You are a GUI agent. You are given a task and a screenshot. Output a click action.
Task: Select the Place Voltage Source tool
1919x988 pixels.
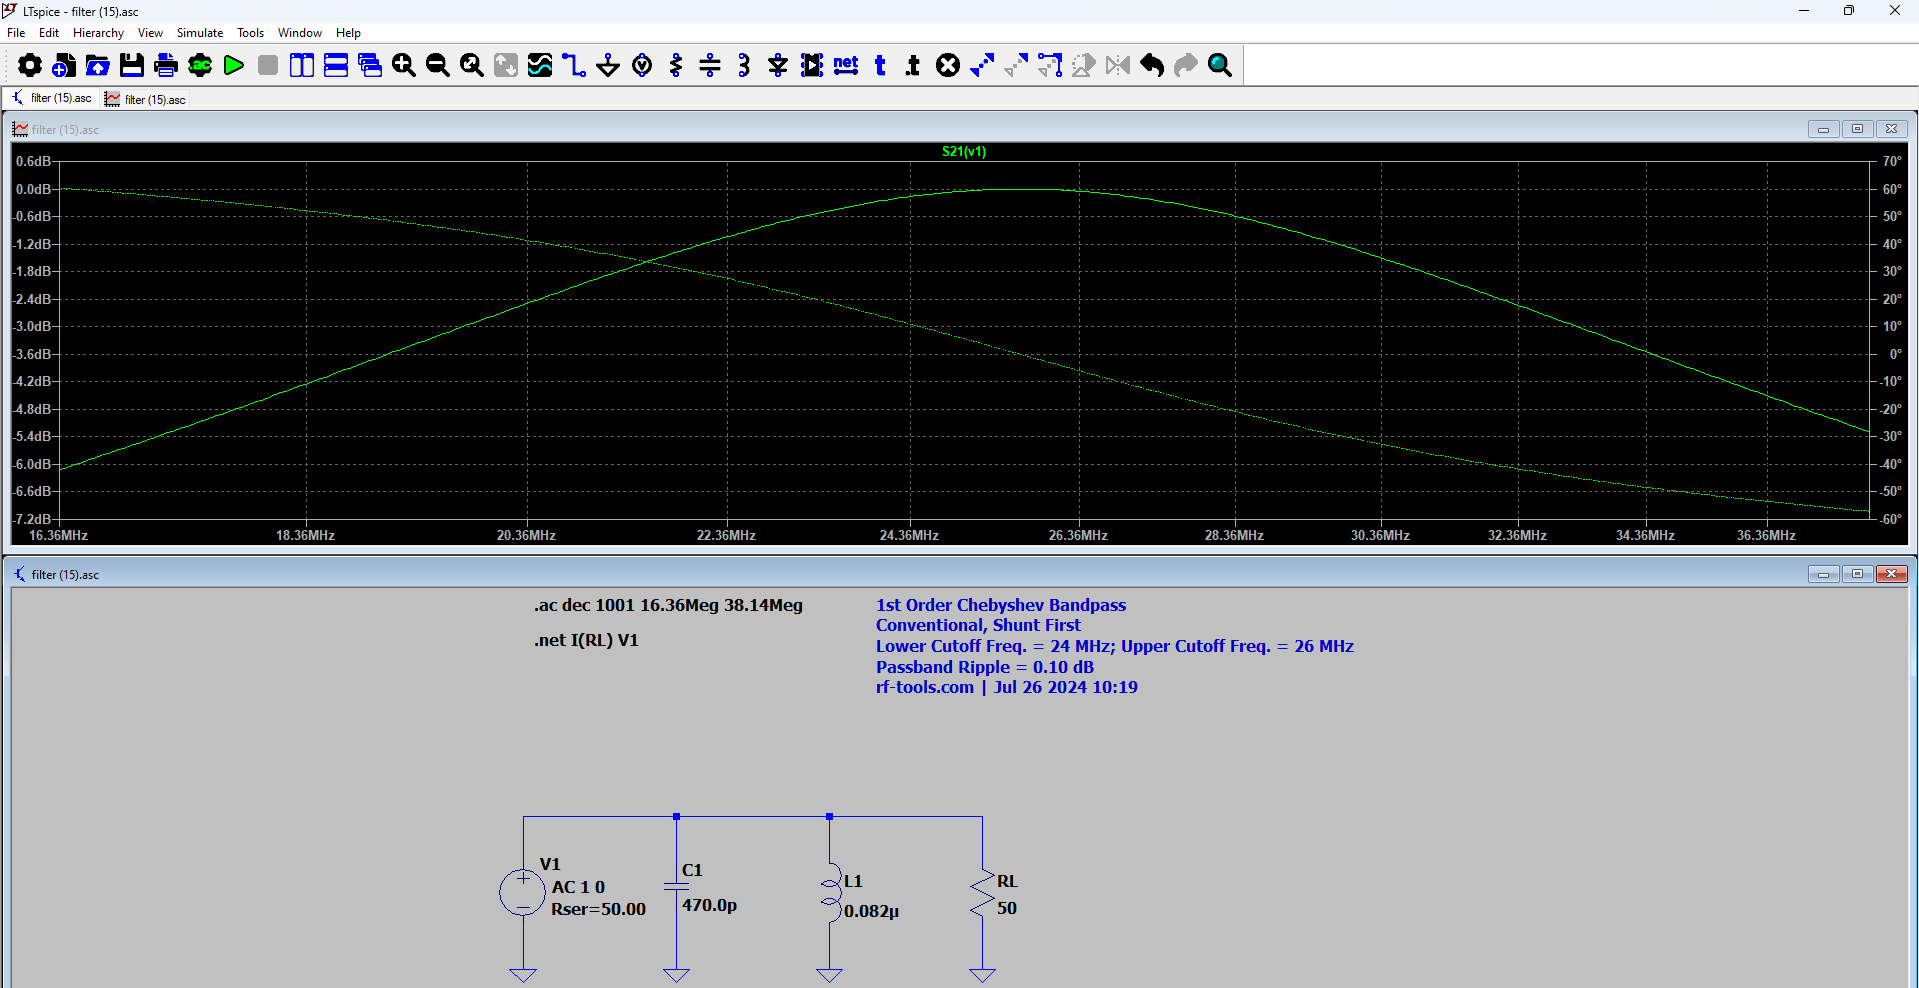pyautogui.click(x=642, y=65)
